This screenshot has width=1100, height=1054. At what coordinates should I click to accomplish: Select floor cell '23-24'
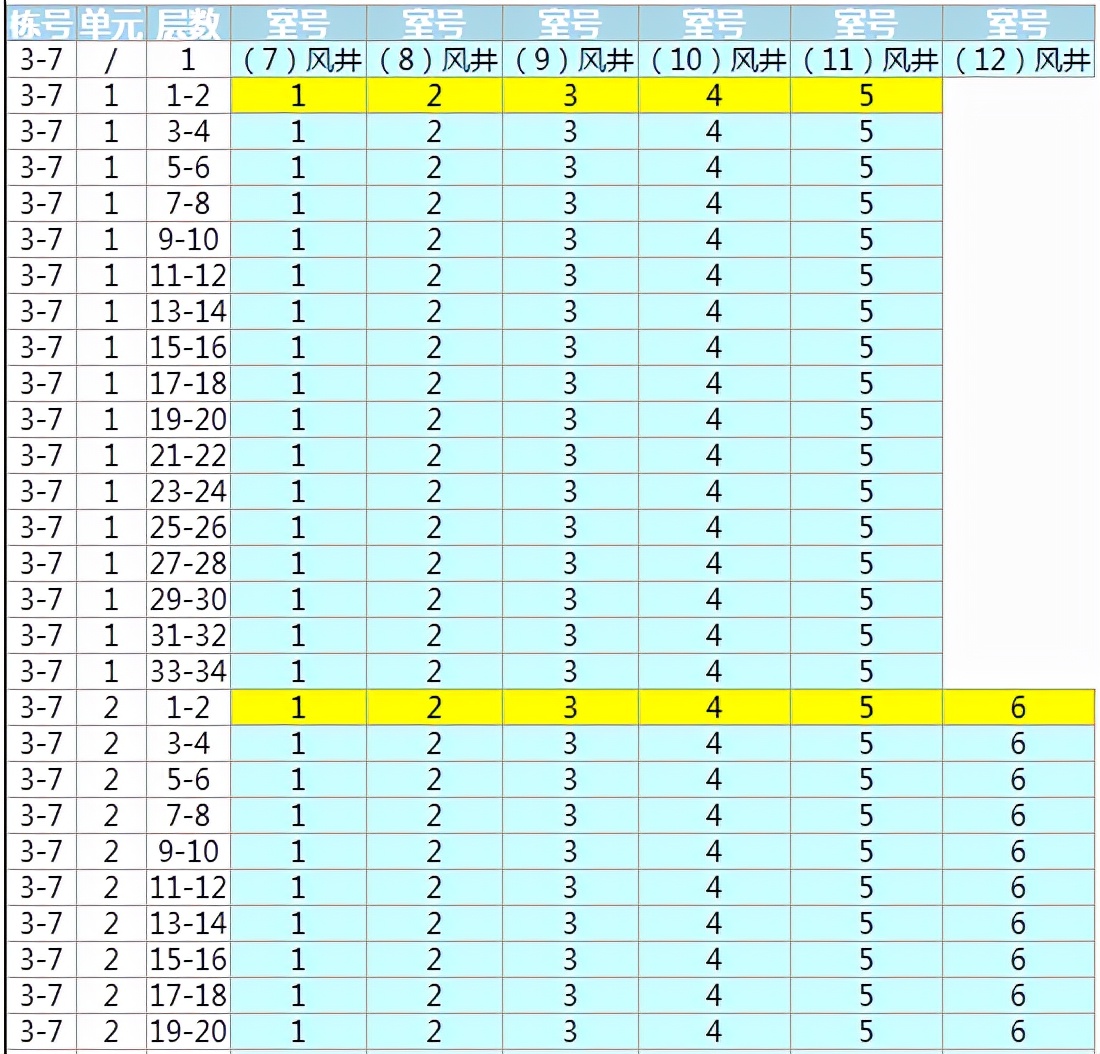[x=188, y=491]
